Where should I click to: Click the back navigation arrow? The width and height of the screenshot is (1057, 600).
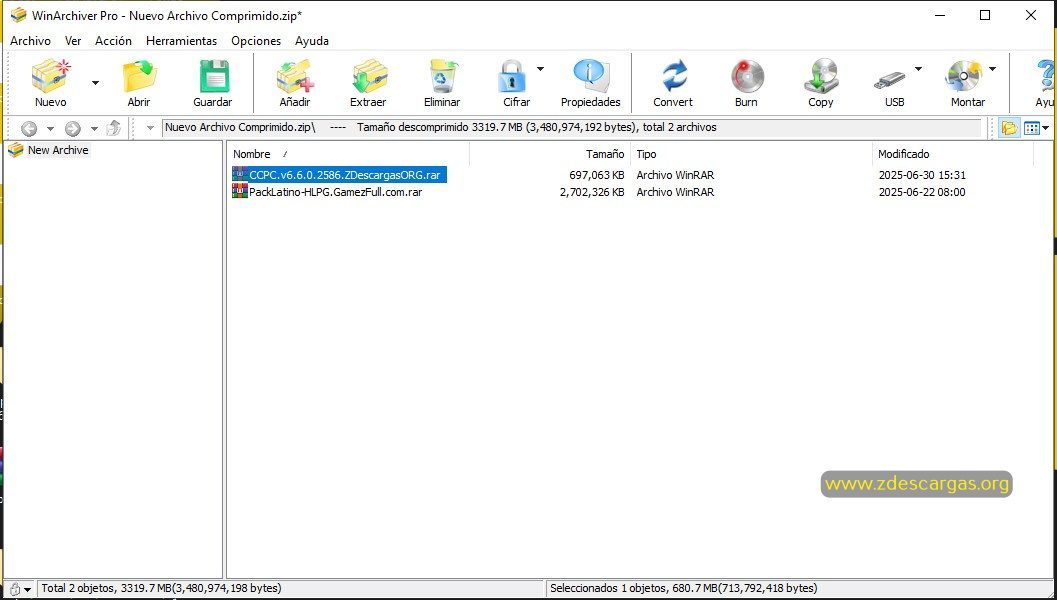pos(28,128)
